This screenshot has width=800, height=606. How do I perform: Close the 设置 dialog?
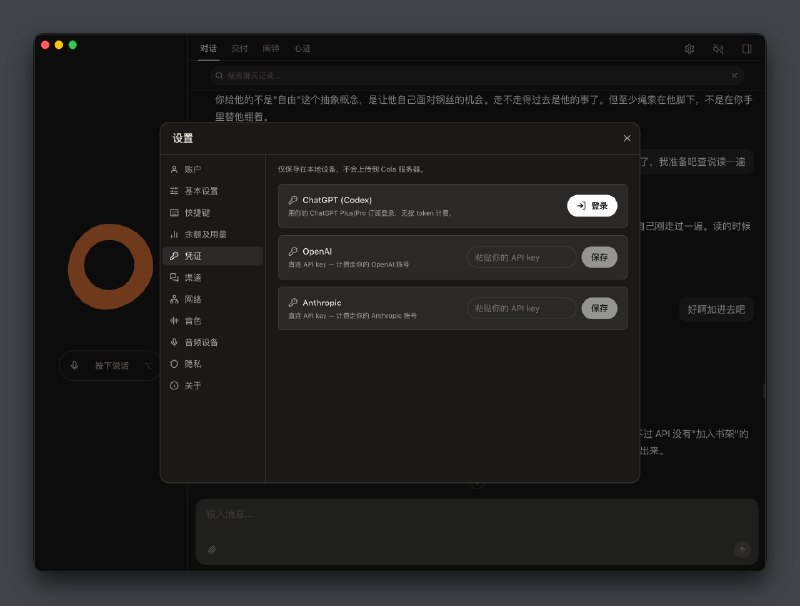coord(627,138)
